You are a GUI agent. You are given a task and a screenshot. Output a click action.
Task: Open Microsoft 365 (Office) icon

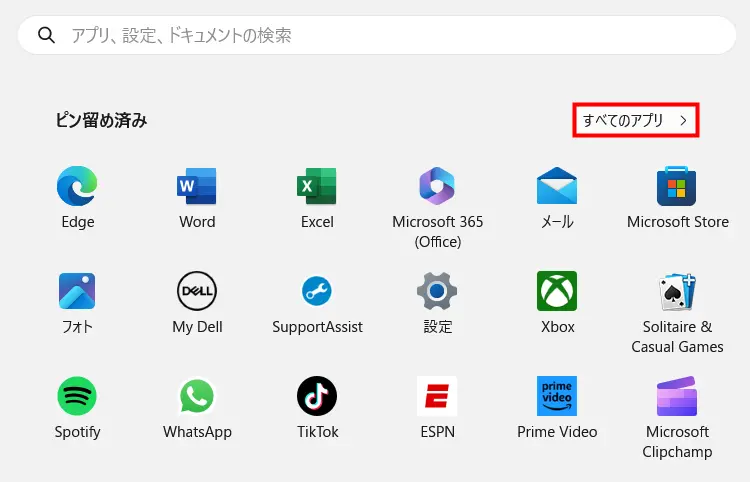tap(437, 186)
